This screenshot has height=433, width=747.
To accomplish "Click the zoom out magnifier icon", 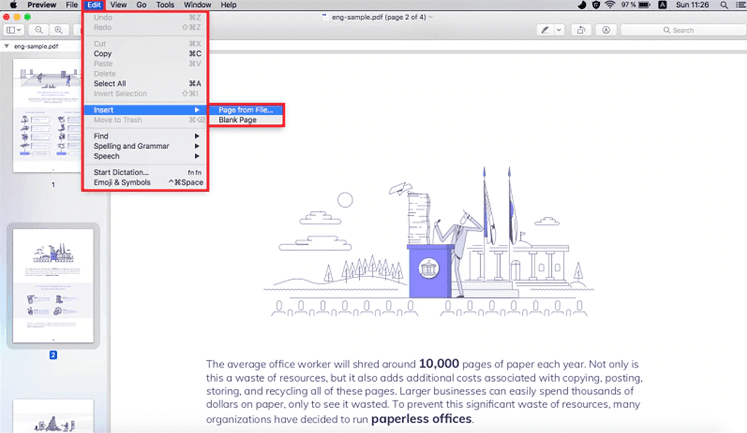I will (x=39, y=30).
